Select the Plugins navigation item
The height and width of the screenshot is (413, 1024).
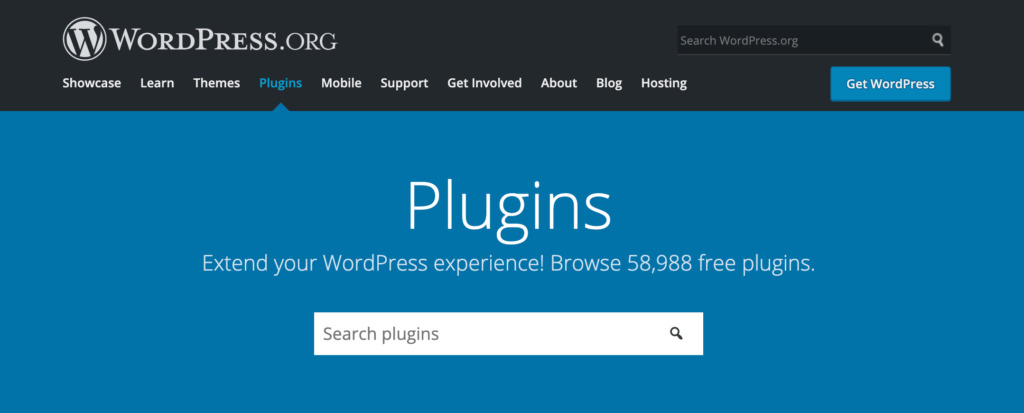(x=280, y=83)
